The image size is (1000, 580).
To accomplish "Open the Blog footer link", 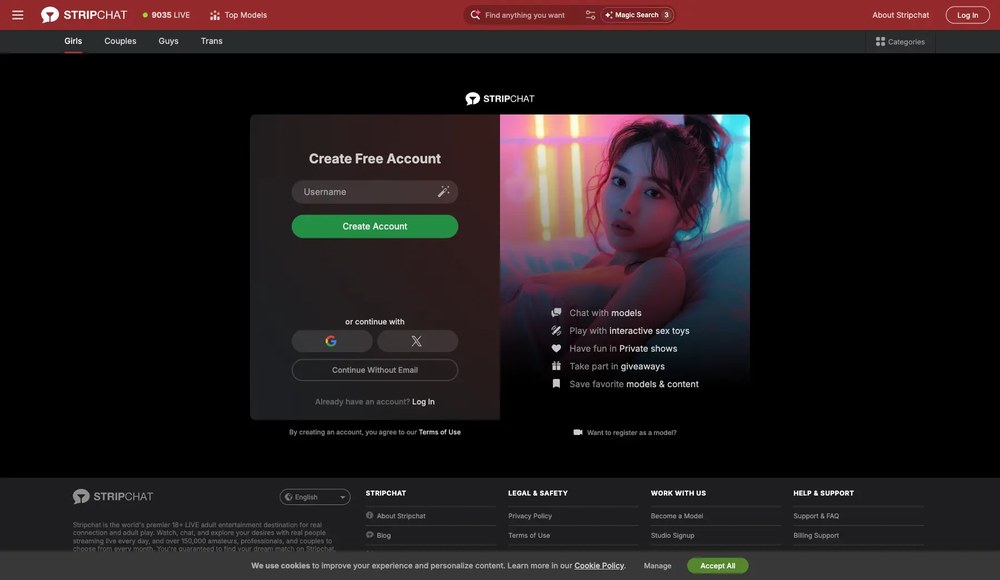I will (x=383, y=535).
